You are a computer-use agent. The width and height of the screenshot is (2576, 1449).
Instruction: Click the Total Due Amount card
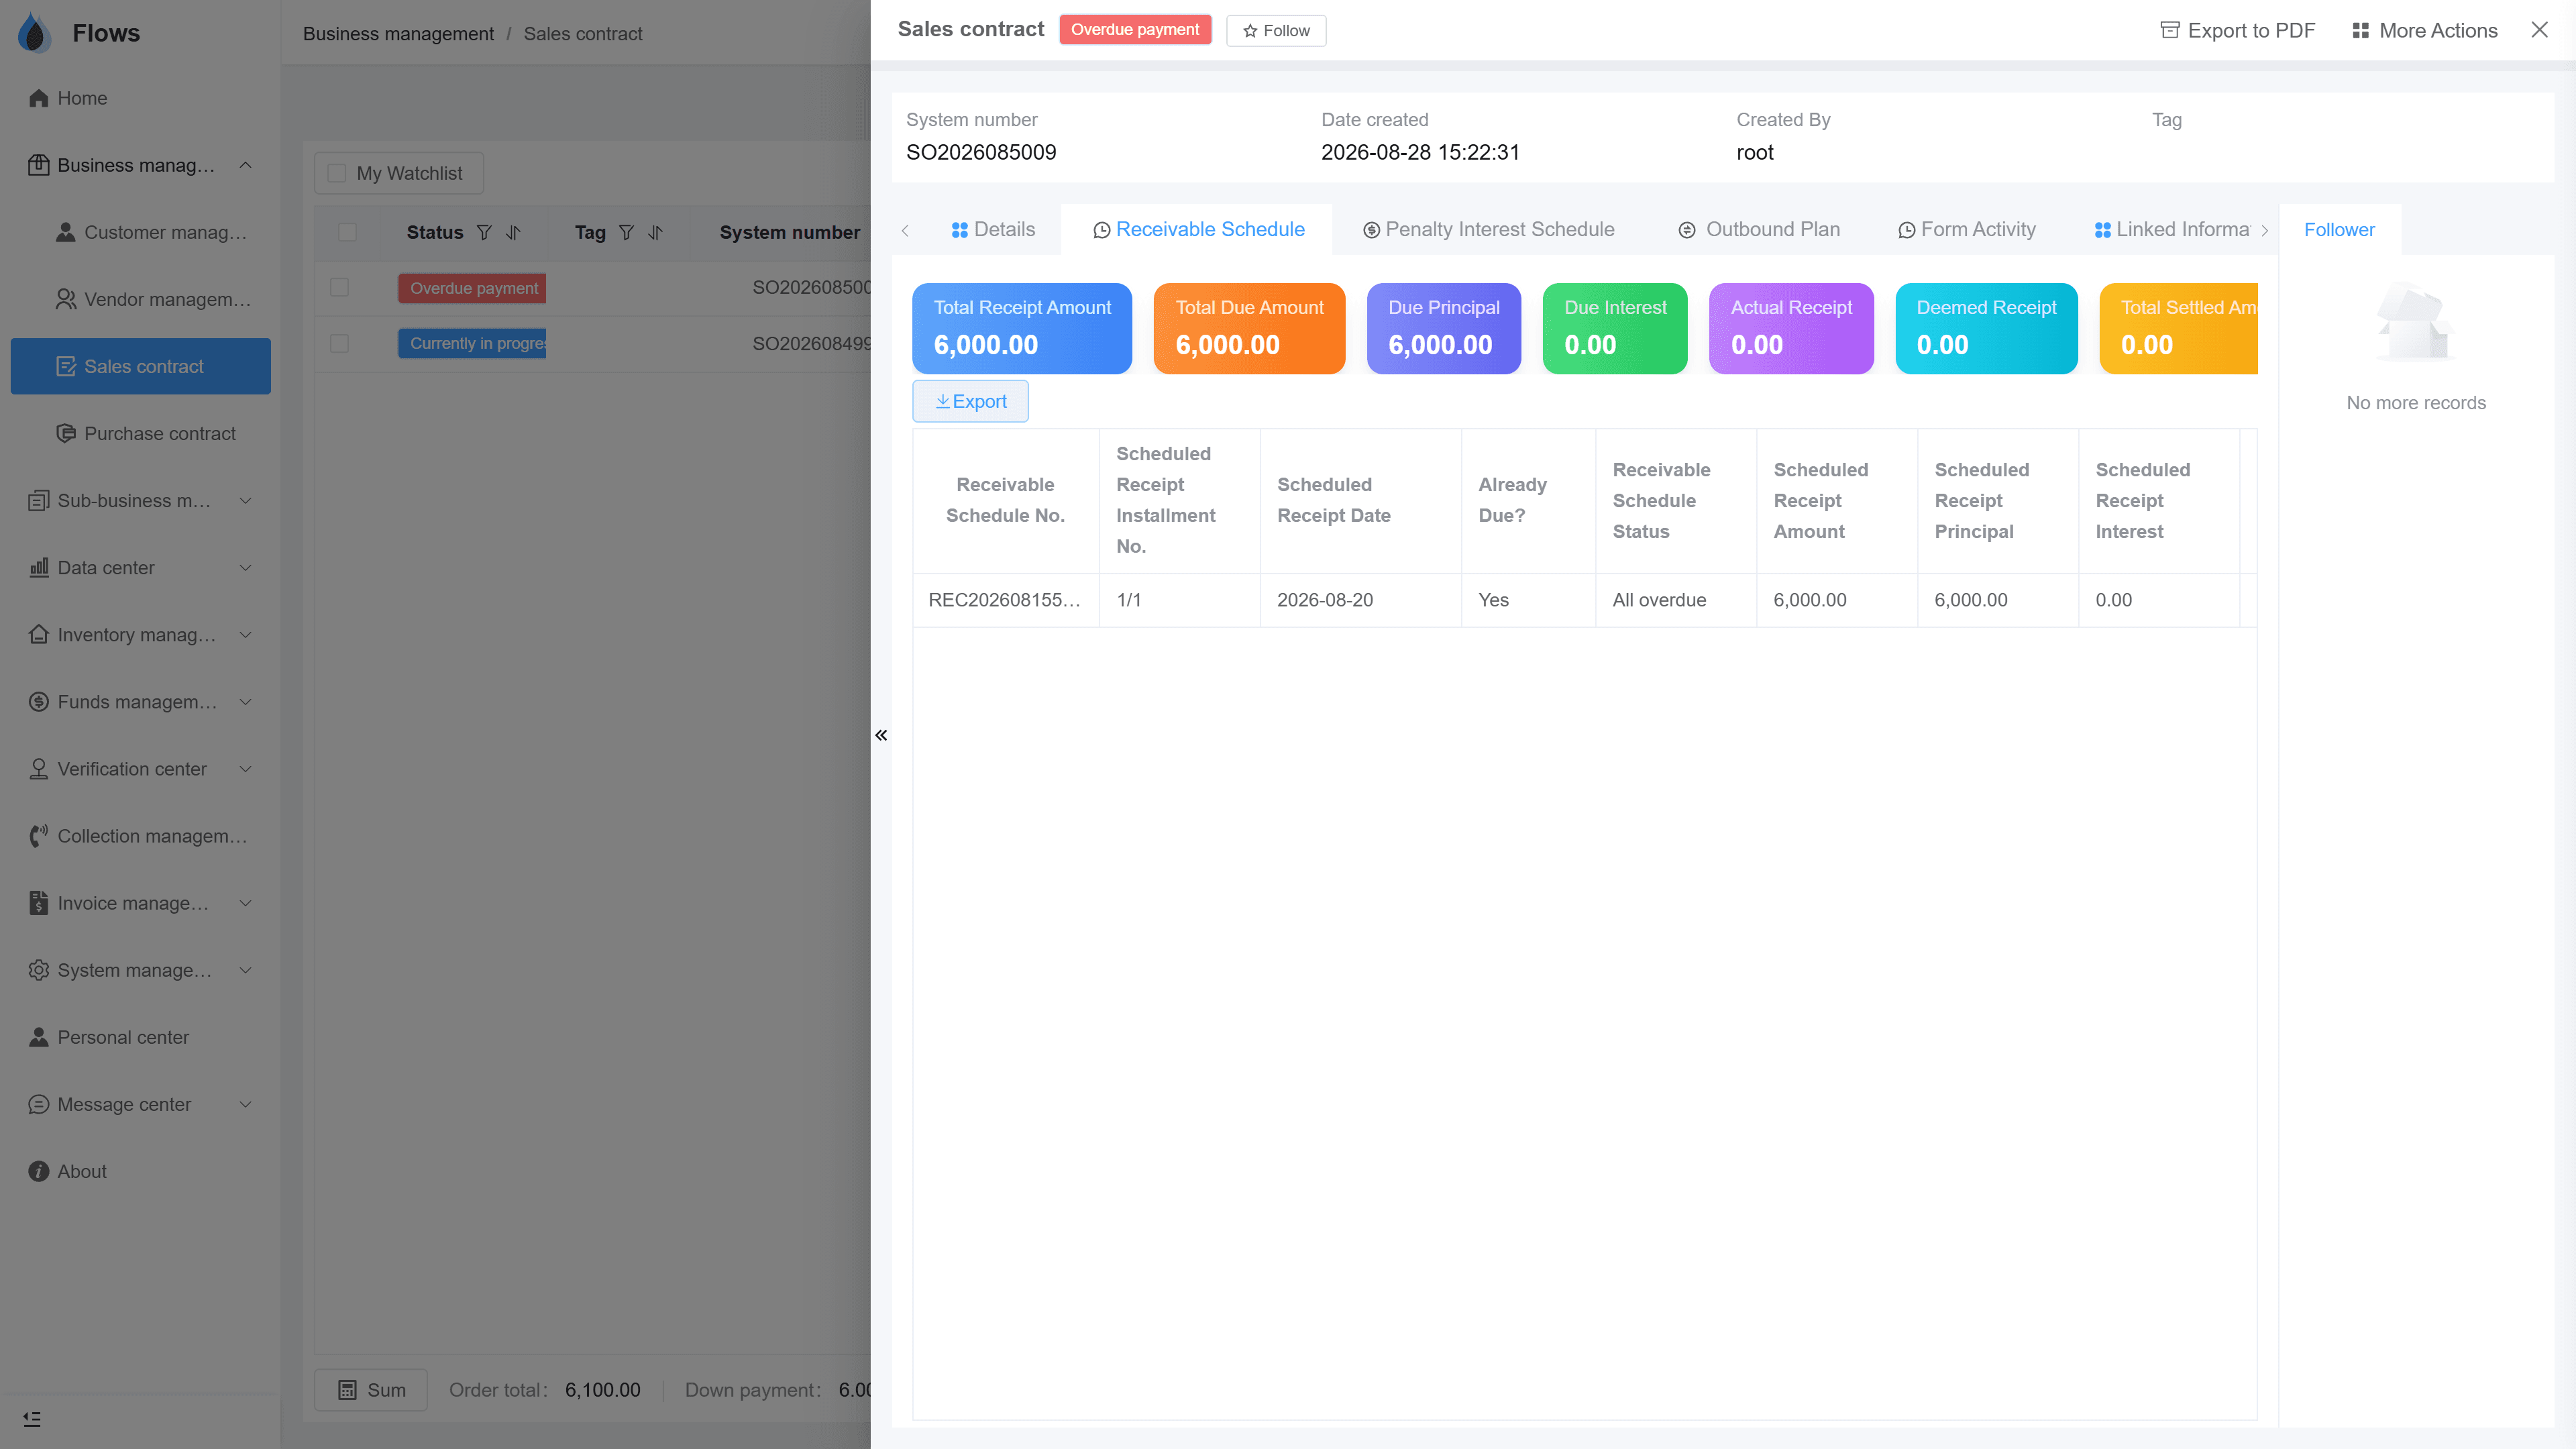tap(1249, 328)
